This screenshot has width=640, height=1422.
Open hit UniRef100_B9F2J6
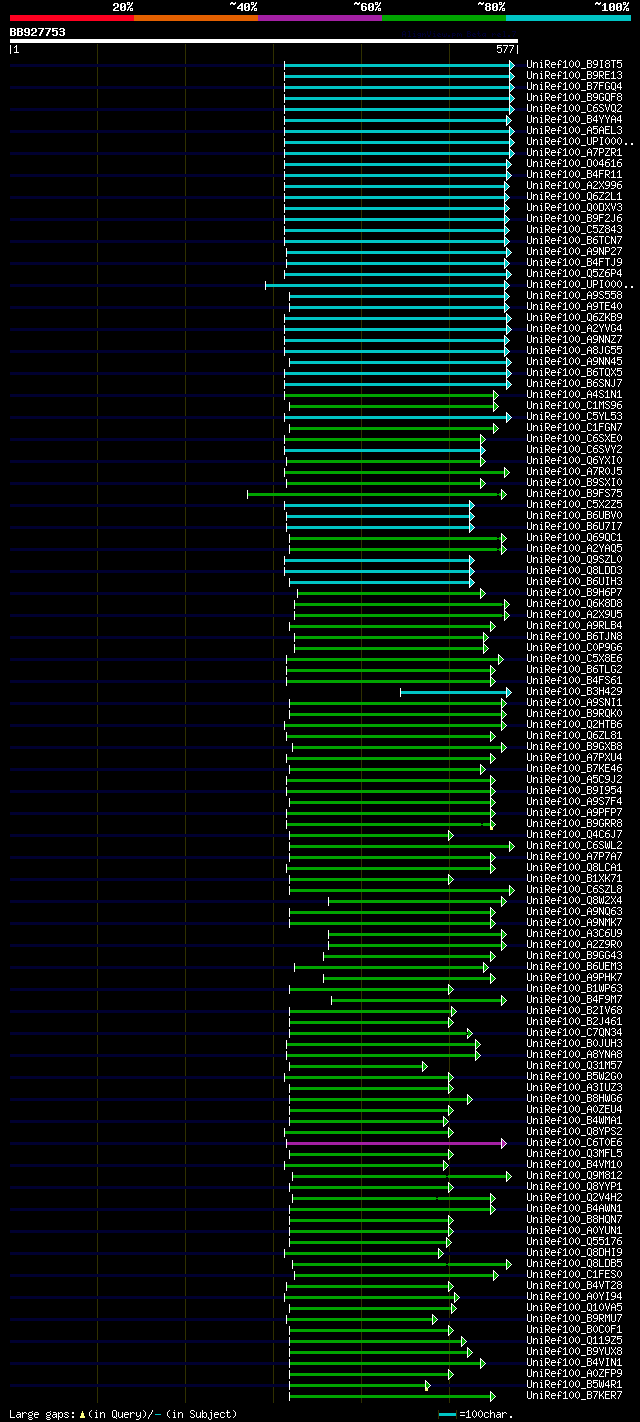[574, 218]
